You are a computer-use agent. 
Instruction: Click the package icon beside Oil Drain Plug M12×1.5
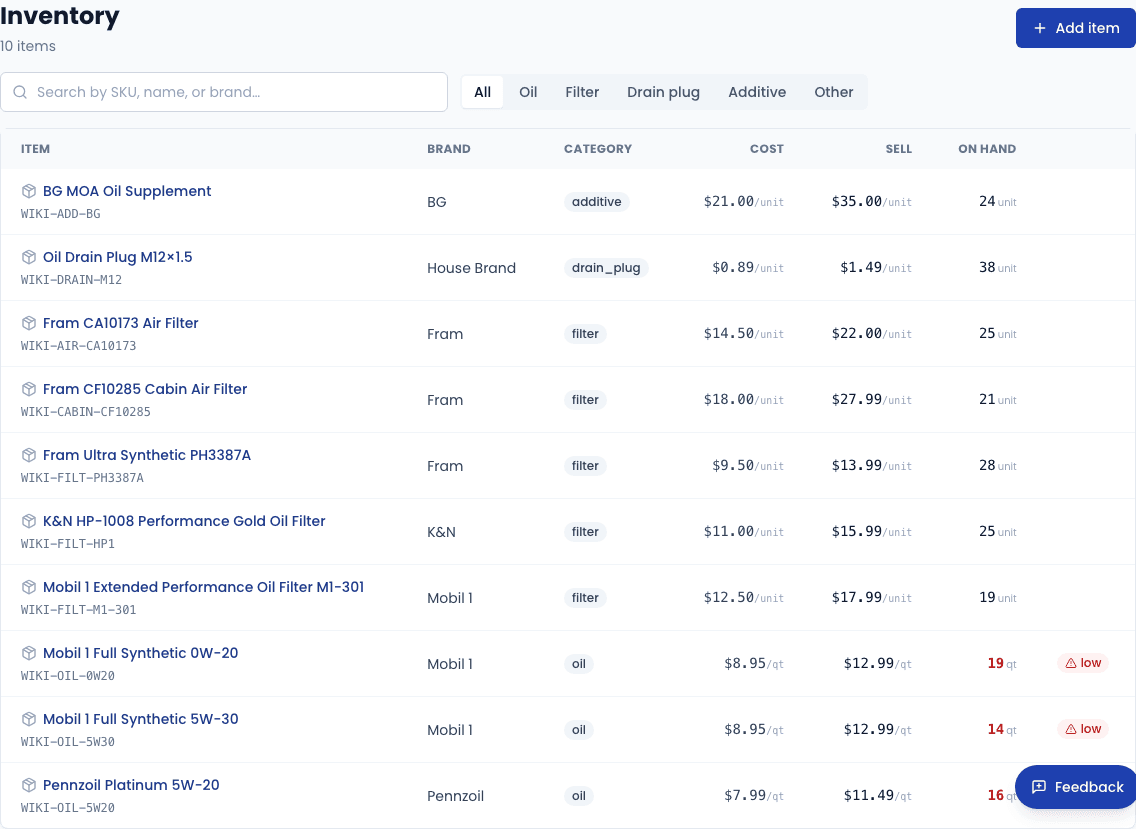[29, 257]
